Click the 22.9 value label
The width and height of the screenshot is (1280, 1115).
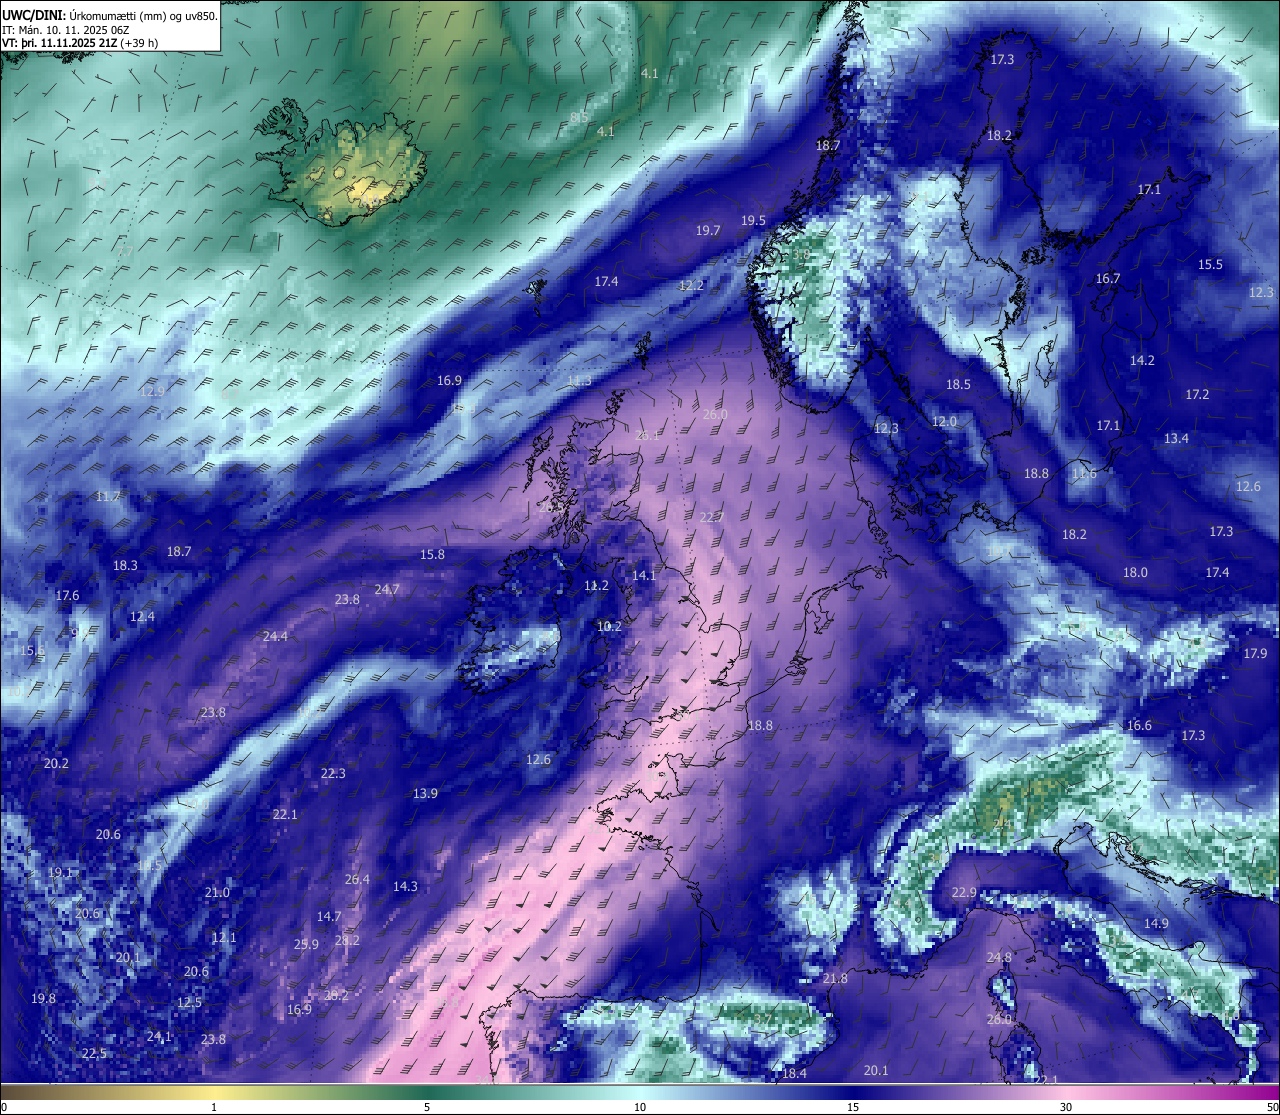click(963, 892)
